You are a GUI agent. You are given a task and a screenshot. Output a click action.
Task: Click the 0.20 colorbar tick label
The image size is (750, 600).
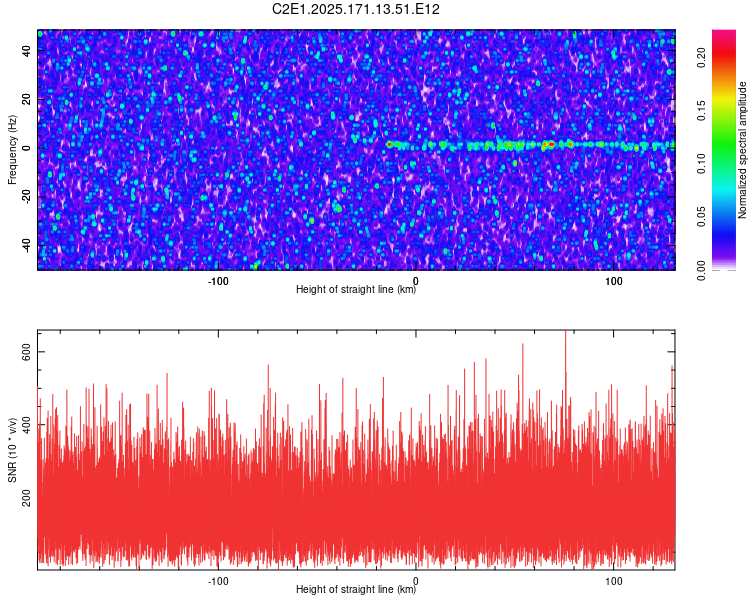click(x=701, y=58)
